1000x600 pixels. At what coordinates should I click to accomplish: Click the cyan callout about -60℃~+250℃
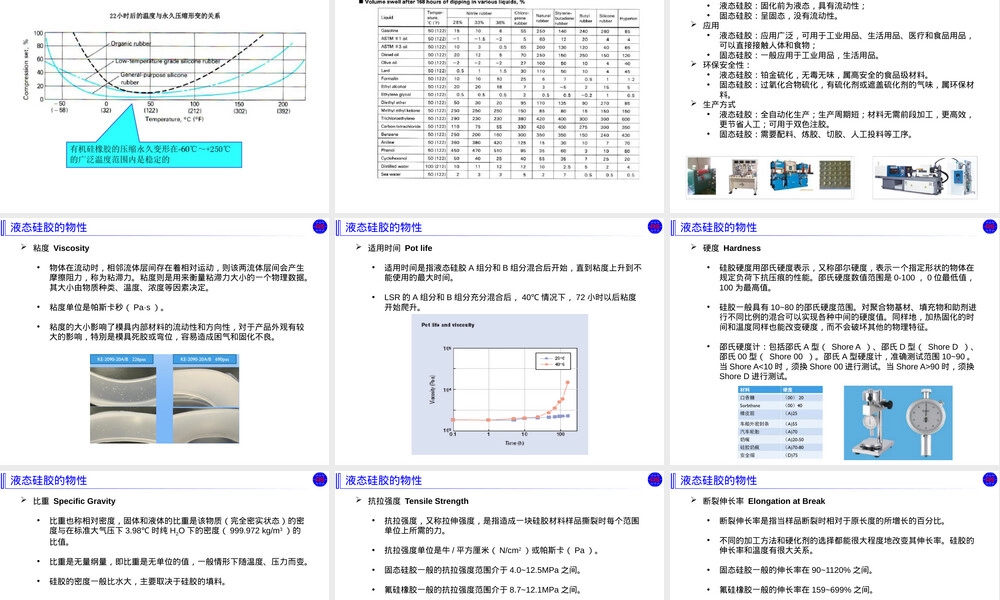[154, 154]
